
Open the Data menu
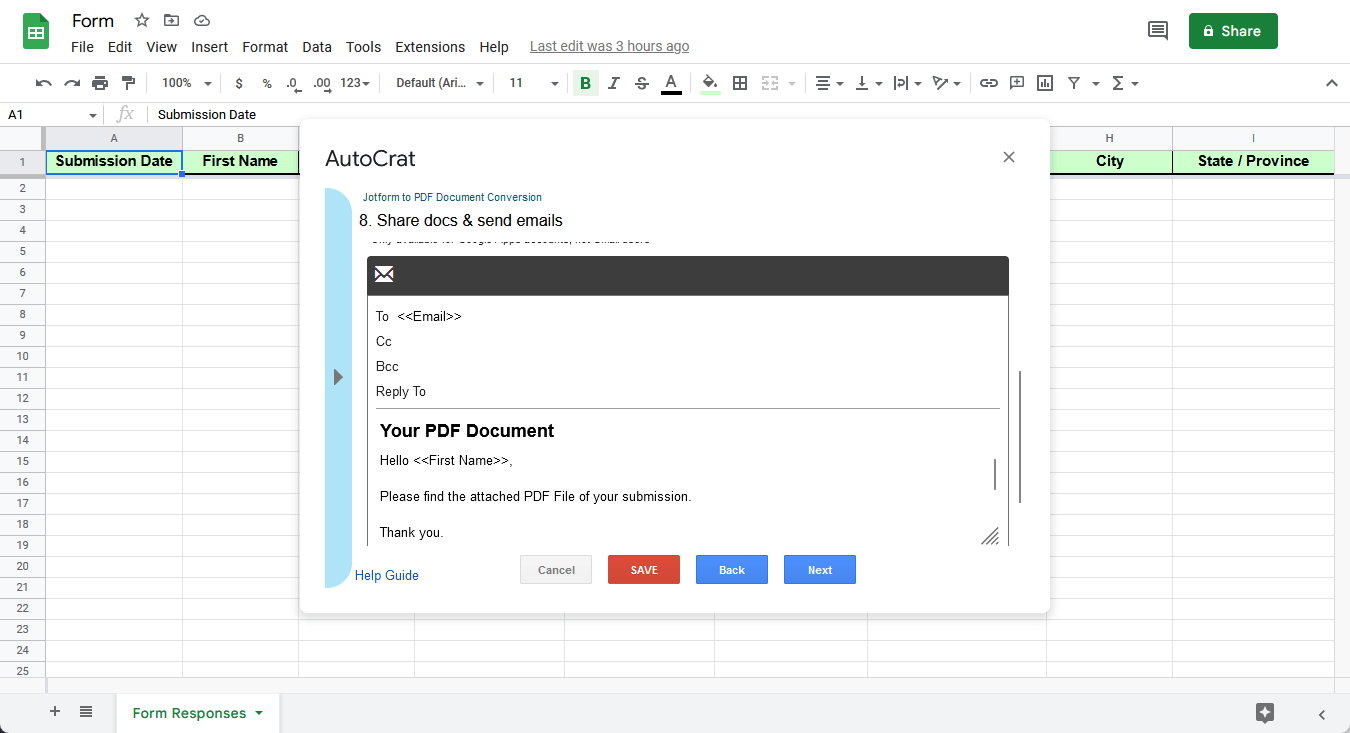(x=317, y=47)
